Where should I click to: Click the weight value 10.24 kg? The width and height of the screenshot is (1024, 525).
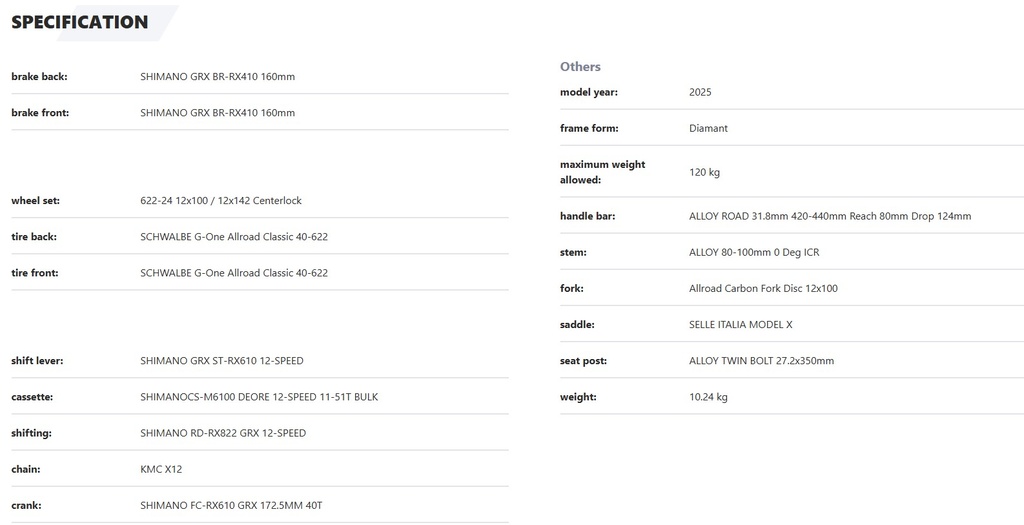(708, 397)
